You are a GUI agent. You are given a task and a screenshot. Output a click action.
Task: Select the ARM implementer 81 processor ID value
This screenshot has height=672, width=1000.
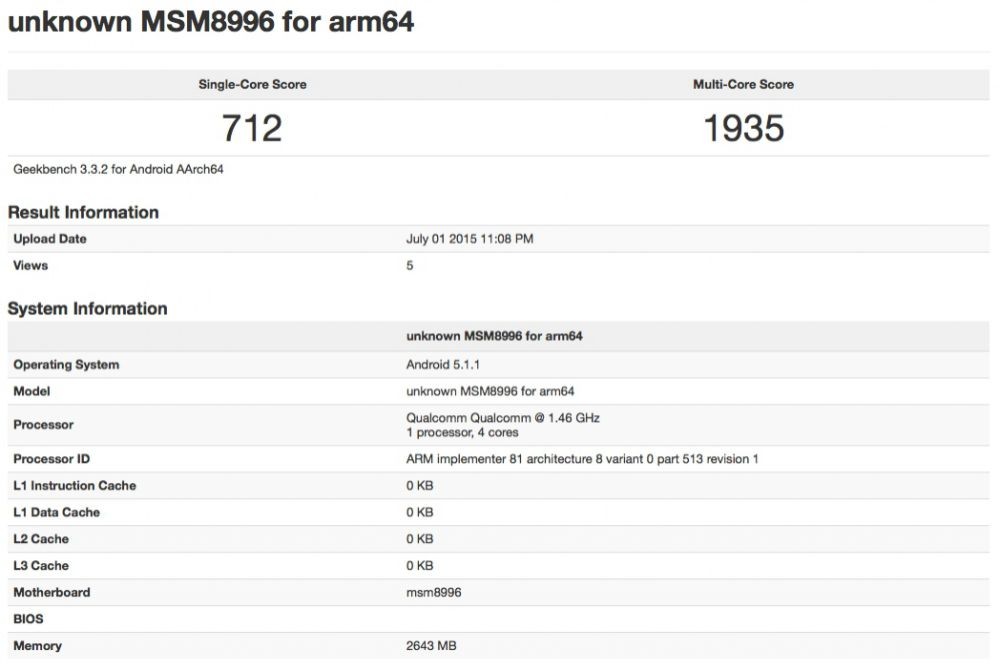coord(582,459)
